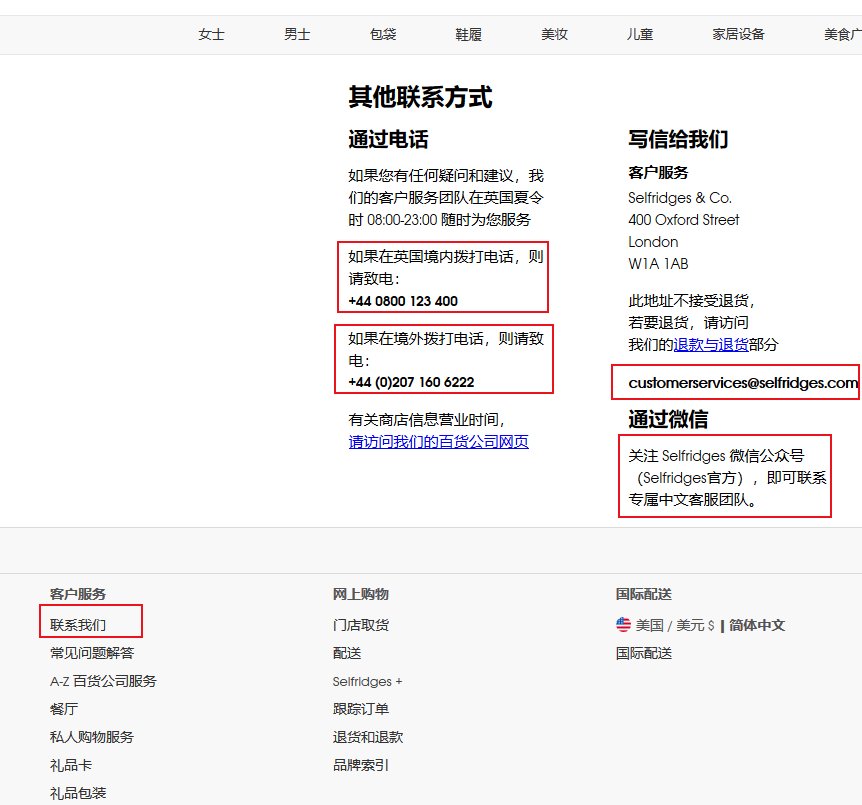Go to 跟踪订单 page
Viewport: 862px width, 805px height.
361,709
